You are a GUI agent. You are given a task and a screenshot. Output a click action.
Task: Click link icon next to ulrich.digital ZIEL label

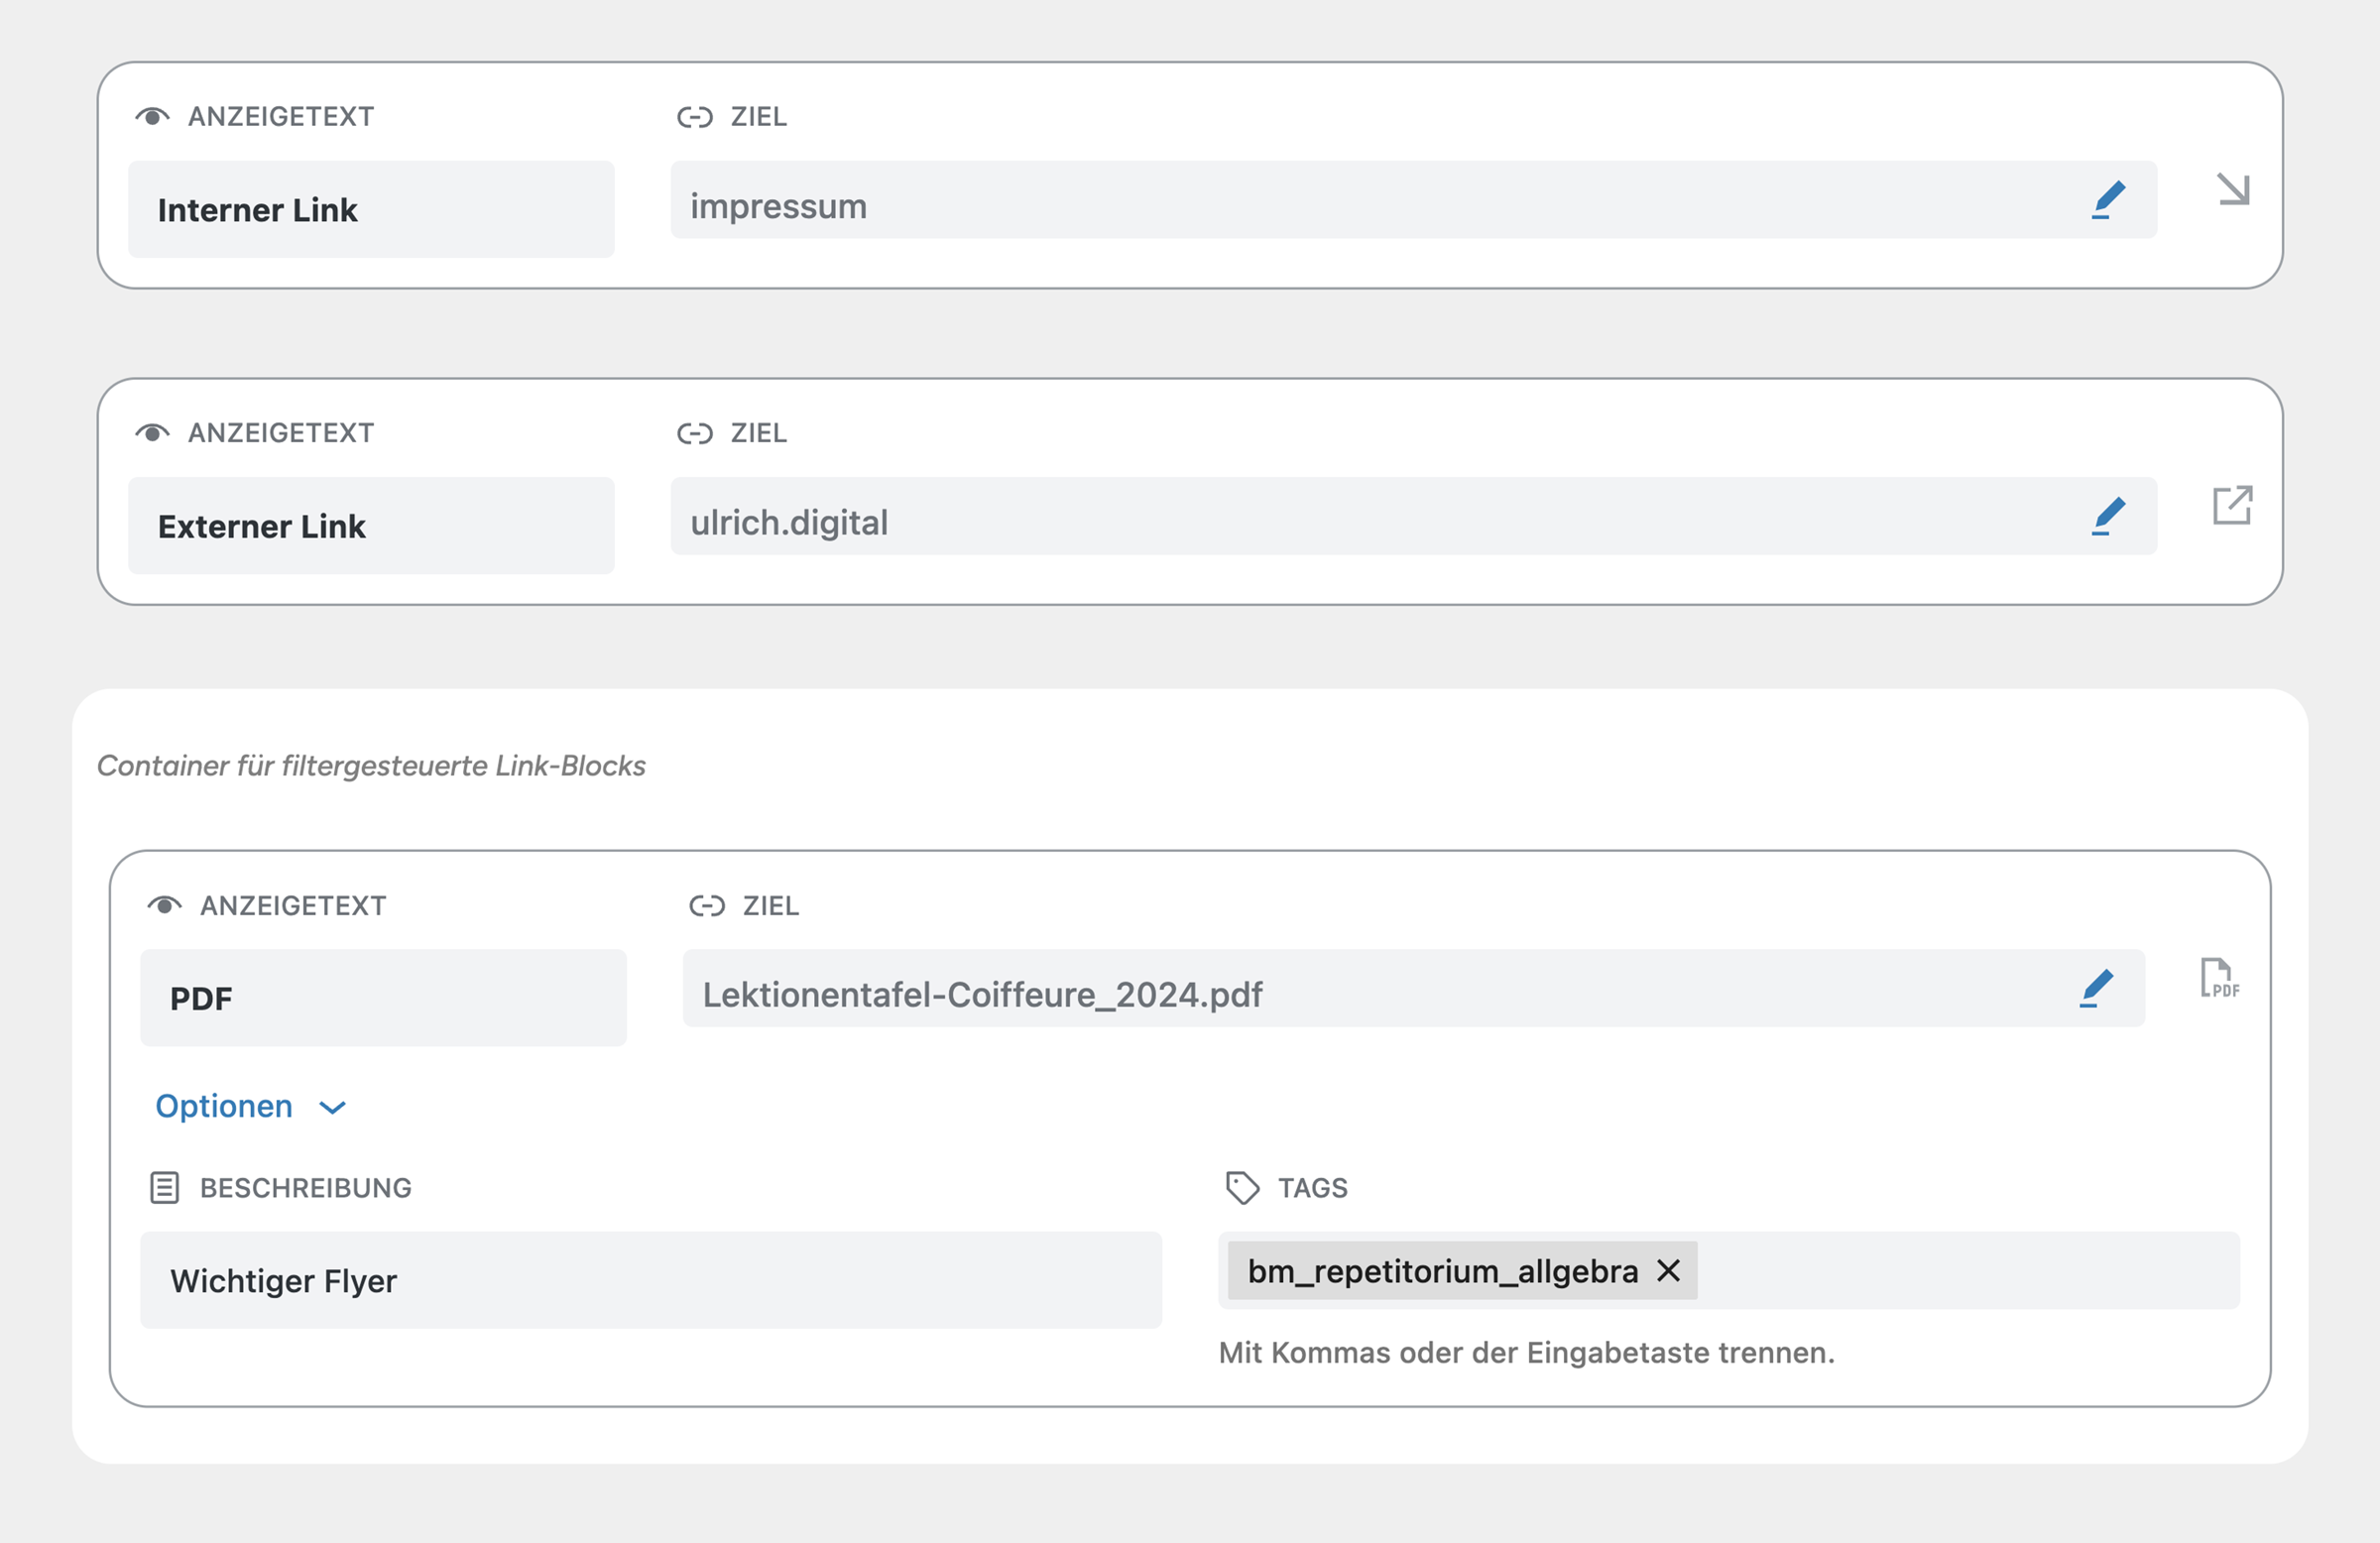(x=695, y=433)
